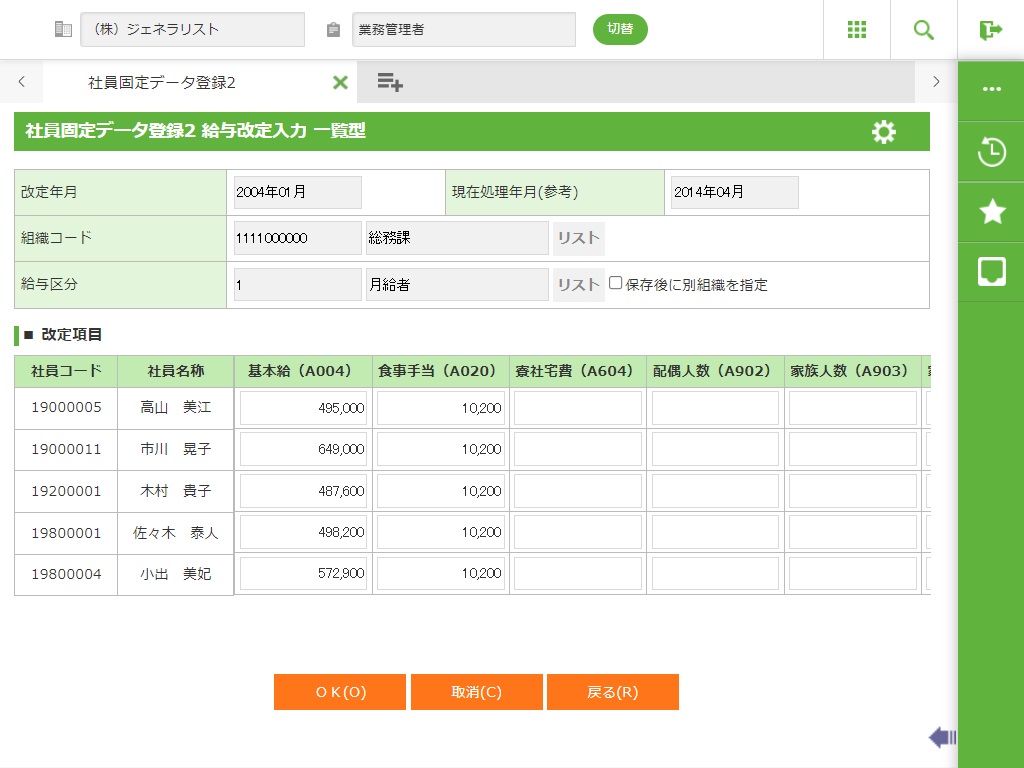Add a new tab with list-plus icon
The height and width of the screenshot is (768, 1024).
coord(390,83)
